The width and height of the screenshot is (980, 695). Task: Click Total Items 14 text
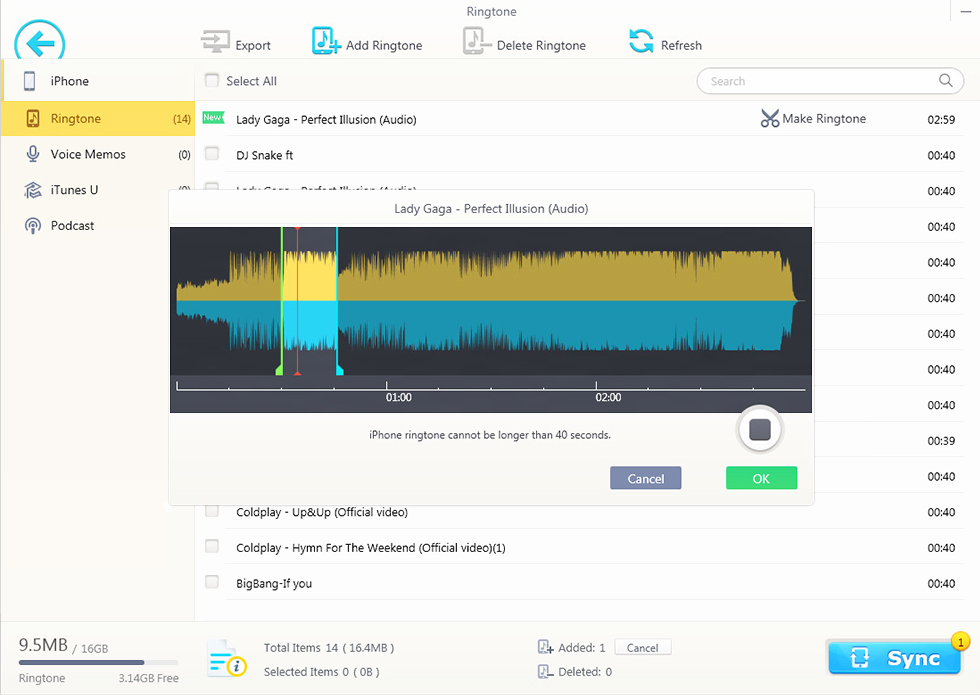pyautogui.click(x=329, y=648)
